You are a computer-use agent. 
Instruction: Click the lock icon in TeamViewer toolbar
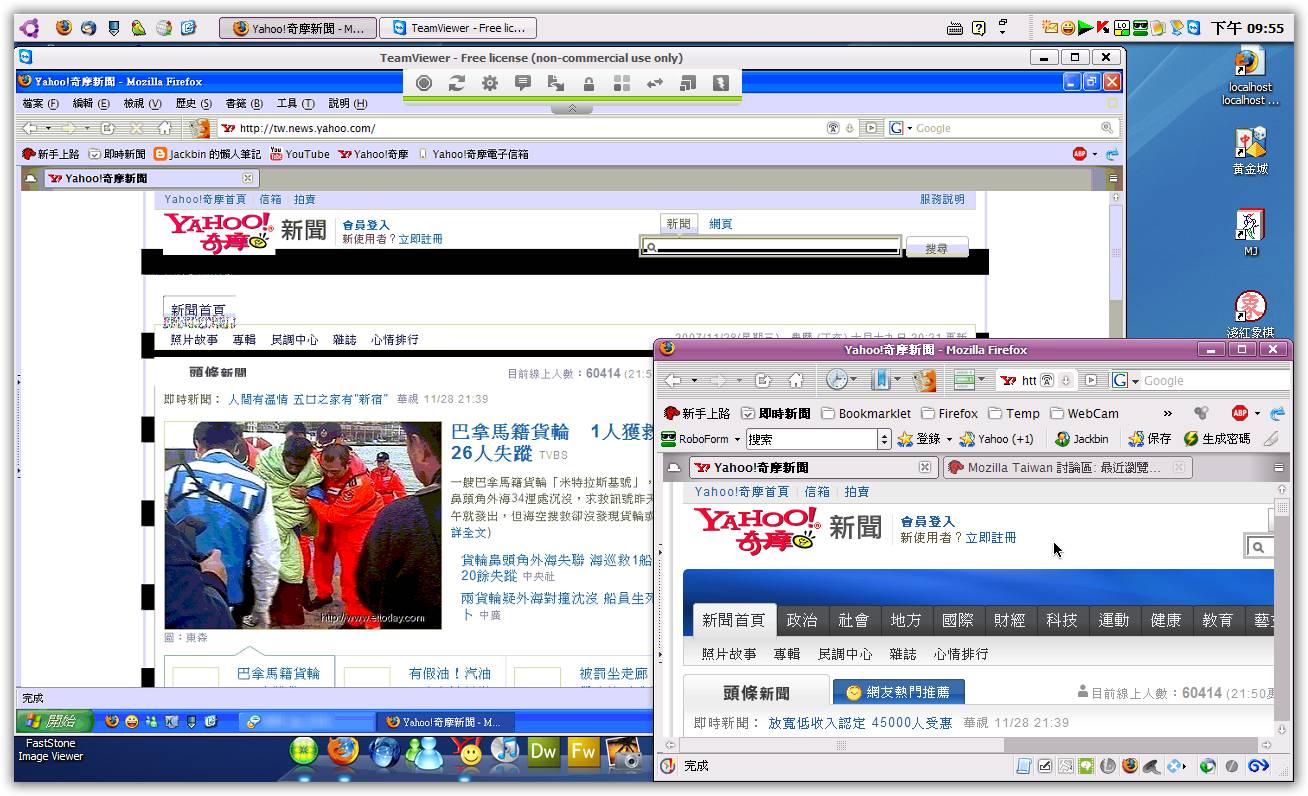pyautogui.click(x=589, y=84)
